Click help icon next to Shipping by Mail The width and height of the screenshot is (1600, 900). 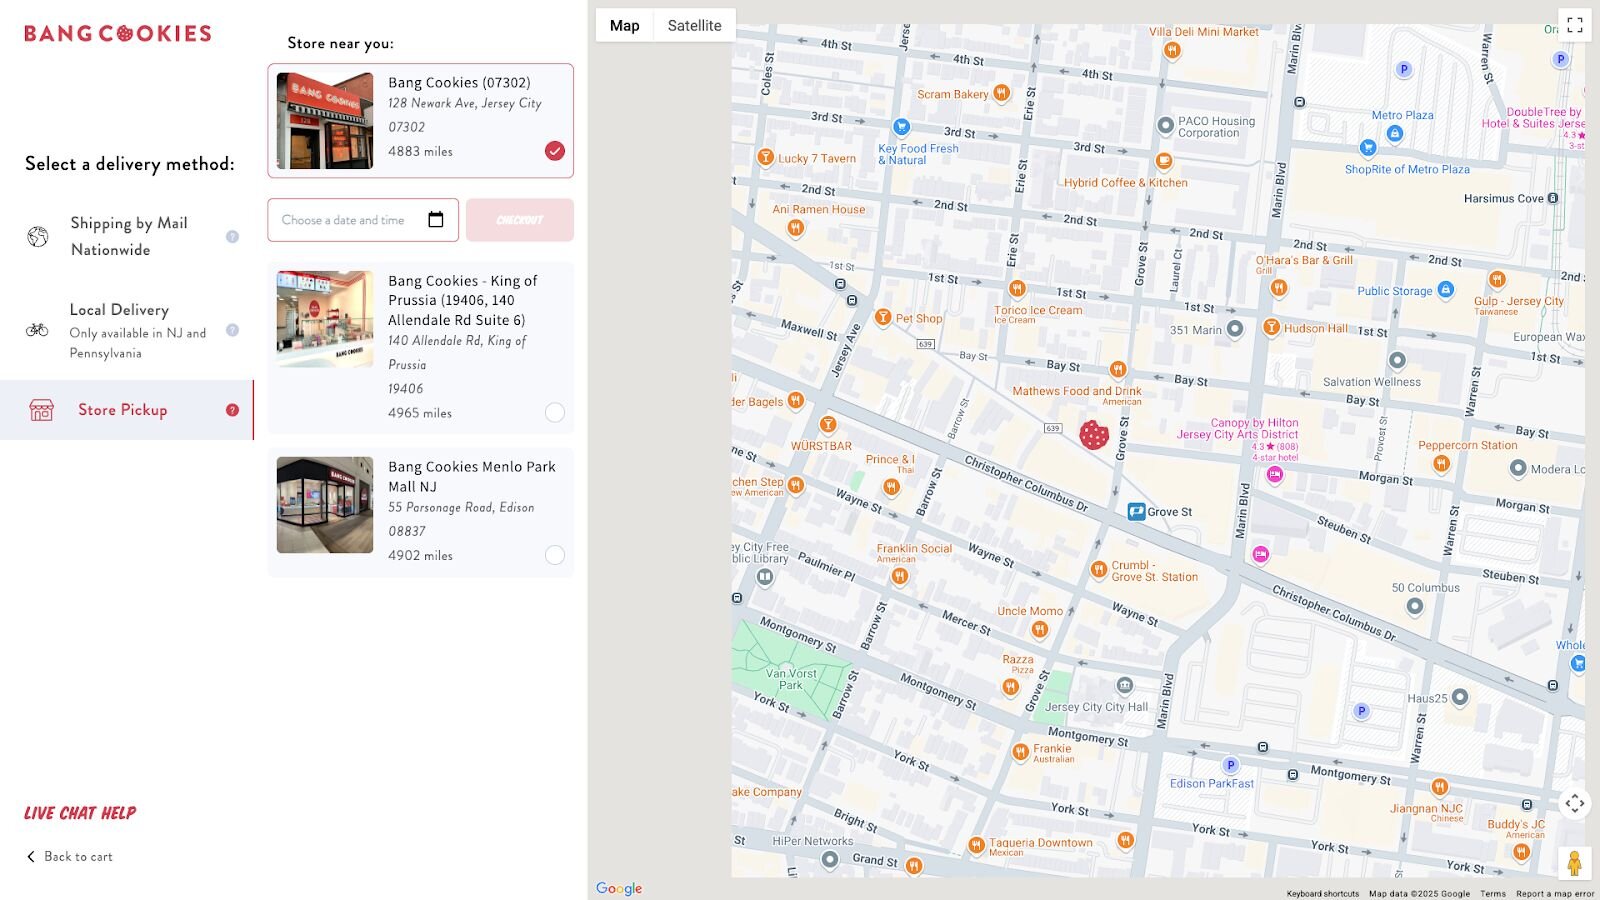tap(232, 237)
